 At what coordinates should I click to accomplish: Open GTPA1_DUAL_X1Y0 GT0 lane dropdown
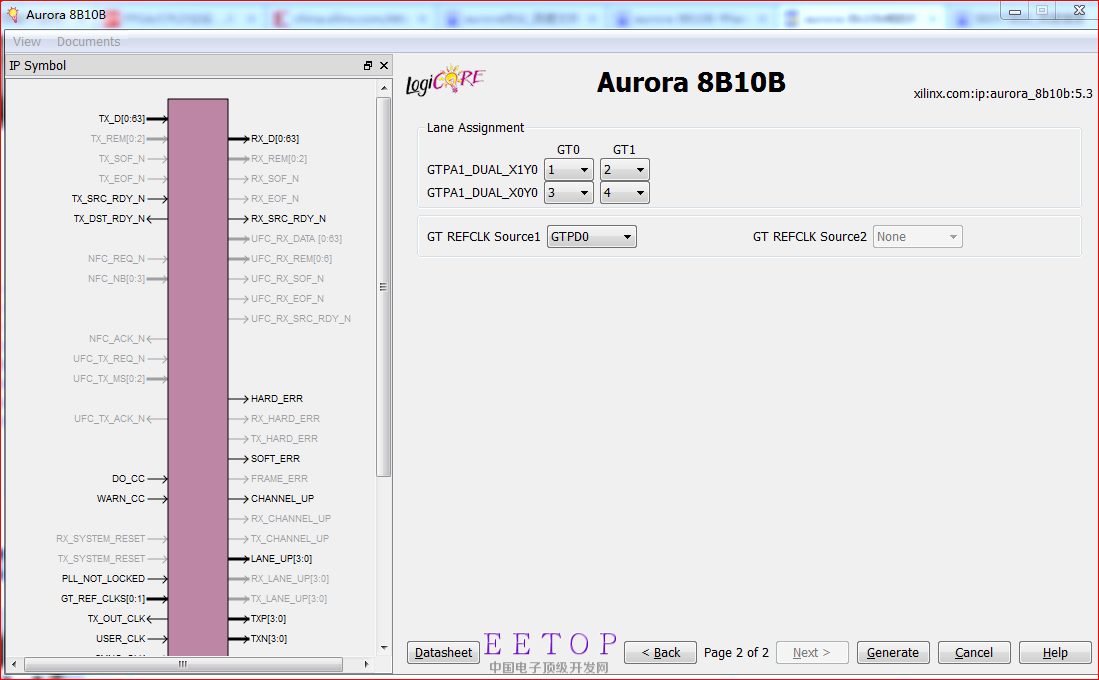point(568,170)
